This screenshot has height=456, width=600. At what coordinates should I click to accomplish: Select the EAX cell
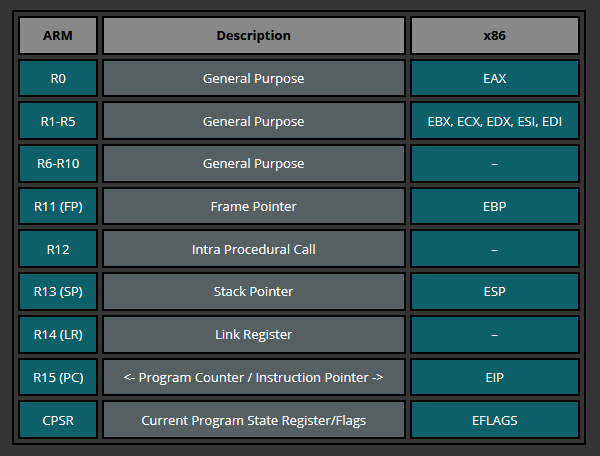[x=495, y=78]
